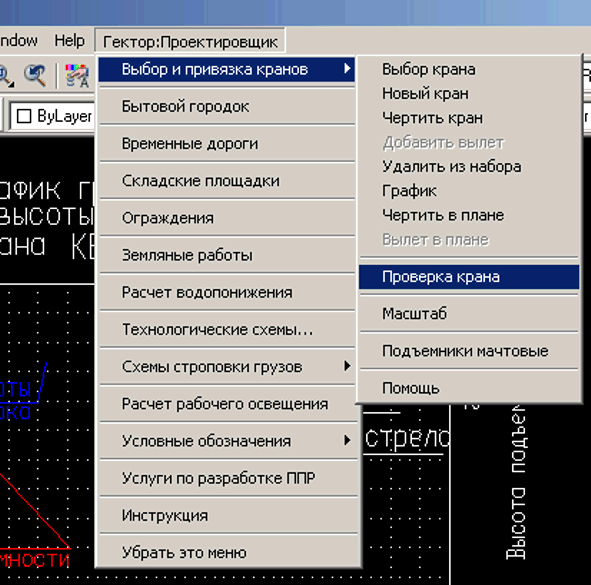Click arrow next to Выбор и привязка кранов

(x=347, y=69)
